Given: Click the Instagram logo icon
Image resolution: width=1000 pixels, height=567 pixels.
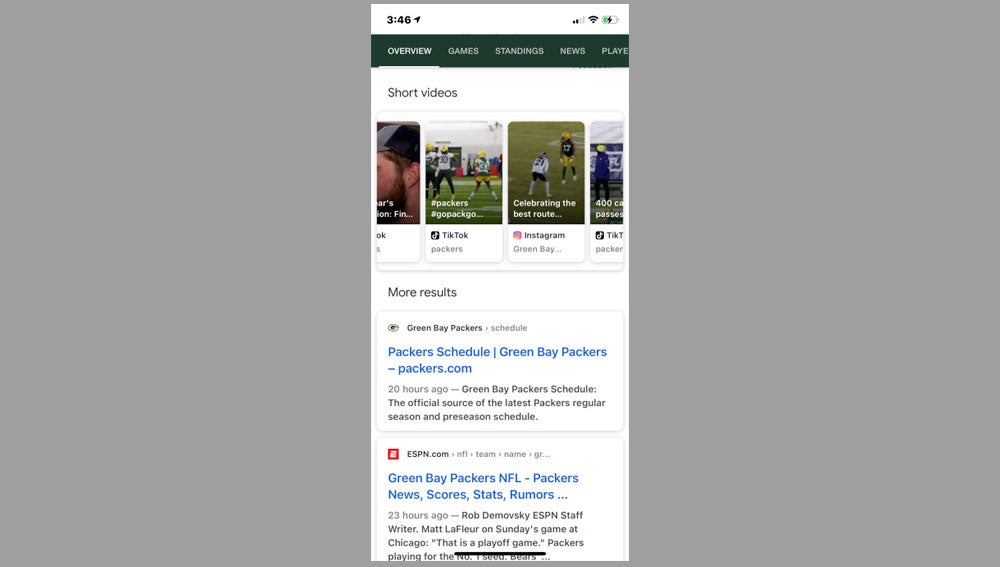Looking at the screenshot, I should (517, 235).
